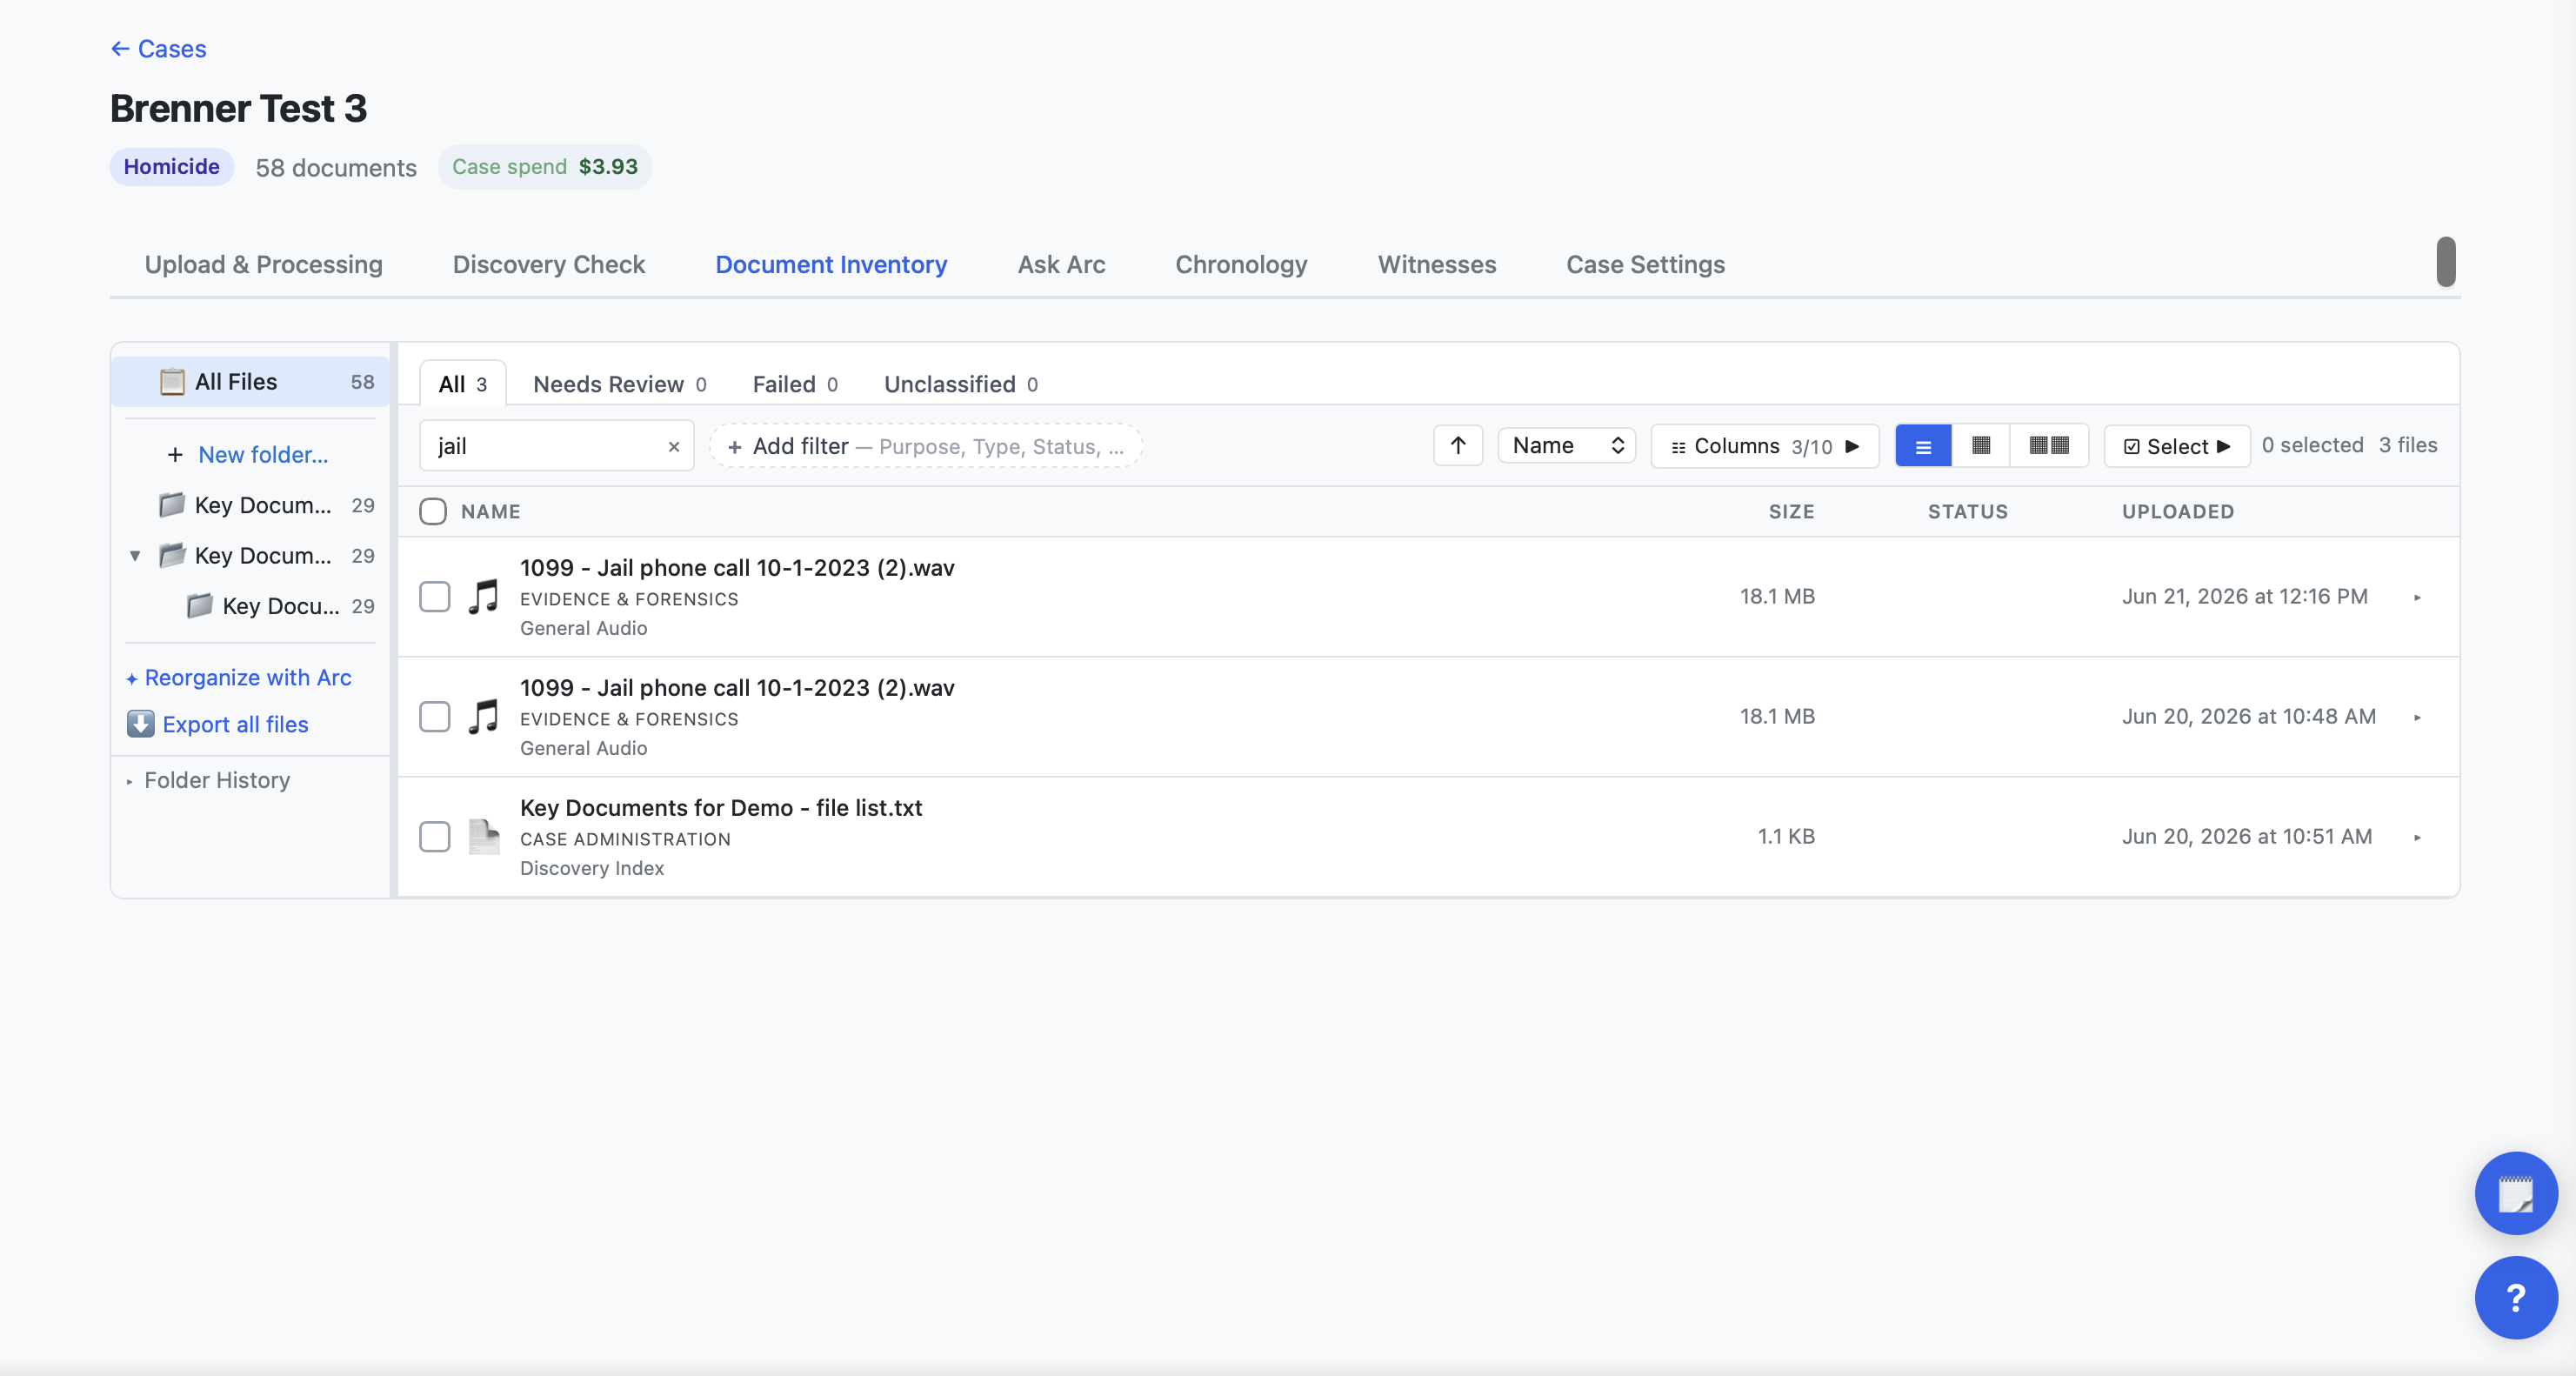Select All Files in the folder sidebar

click(x=251, y=382)
